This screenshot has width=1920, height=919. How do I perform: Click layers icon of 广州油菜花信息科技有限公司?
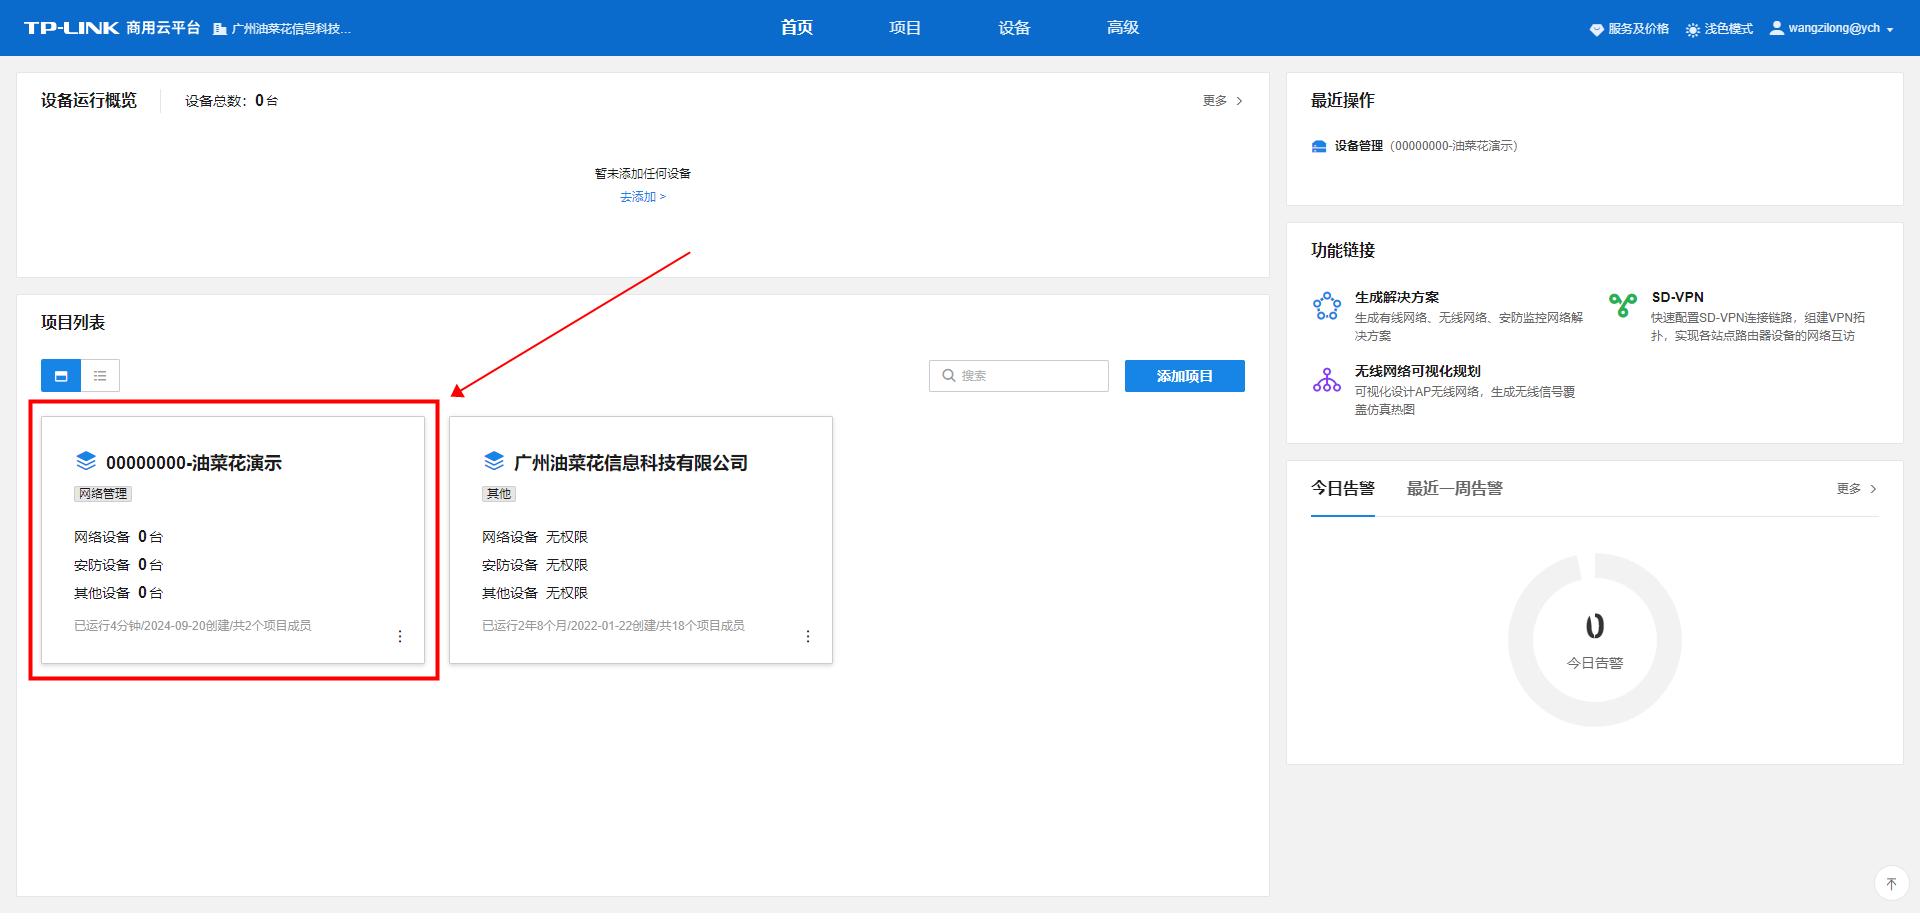pyautogui.click(x=494, y=461)
